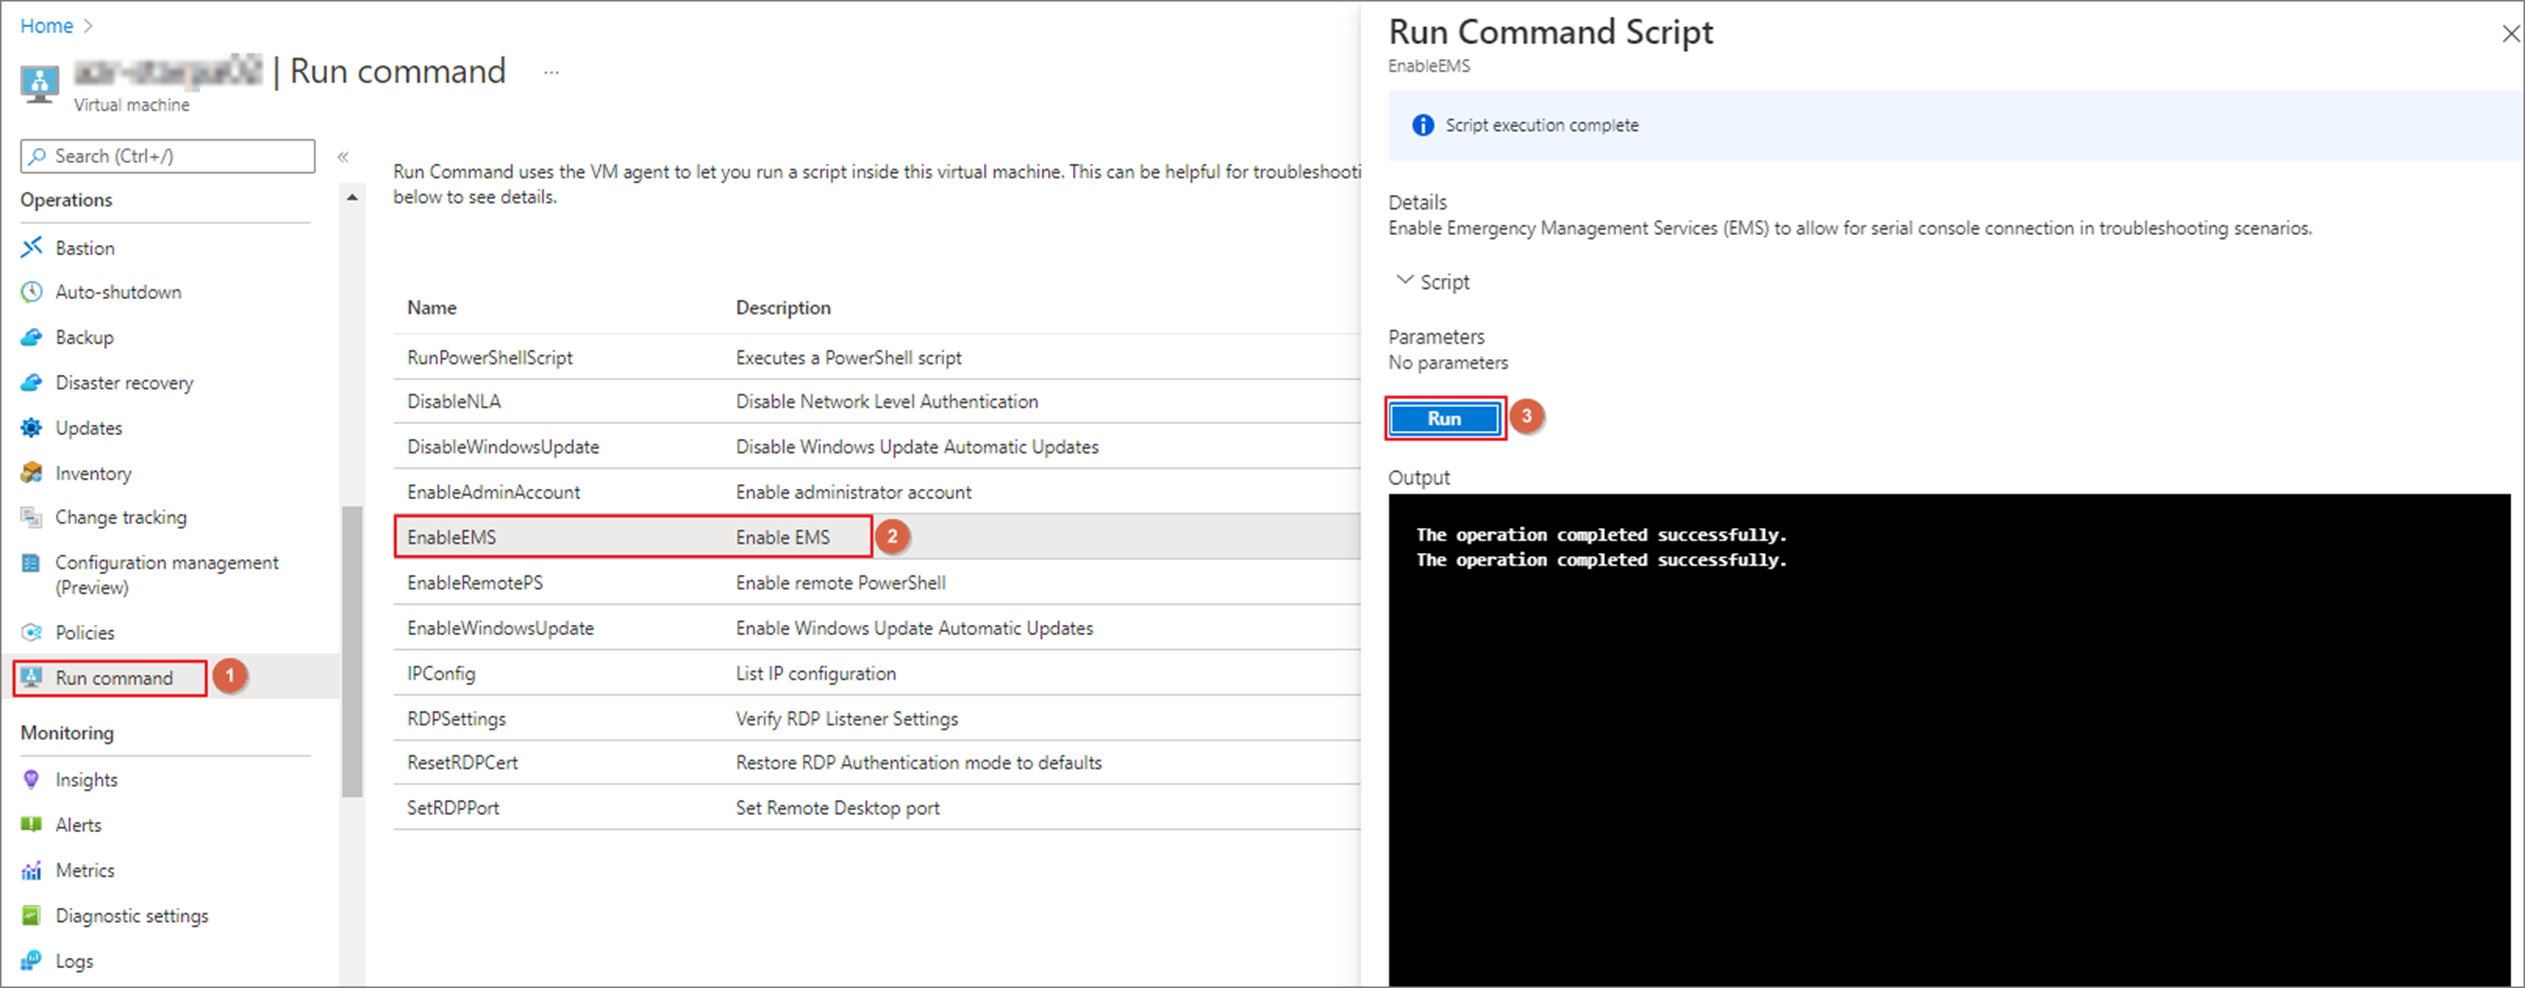Click the Name column header
2525x988 pixels.
432,307
